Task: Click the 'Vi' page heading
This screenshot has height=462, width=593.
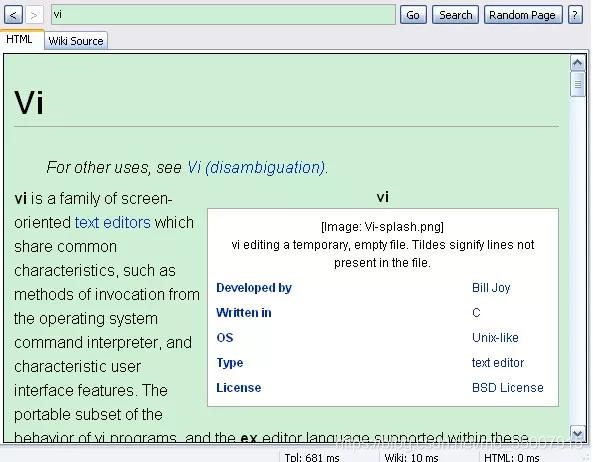Action: 29,102
